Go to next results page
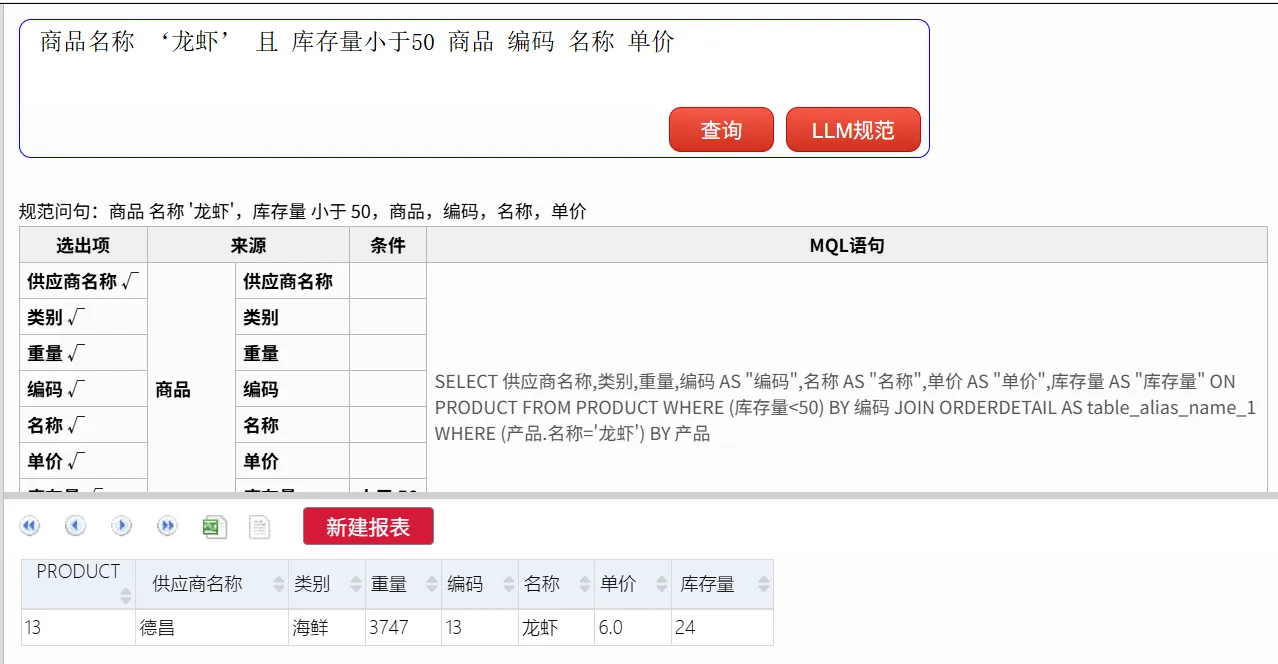The image size is (1278, 664). (x=121, y=526)
